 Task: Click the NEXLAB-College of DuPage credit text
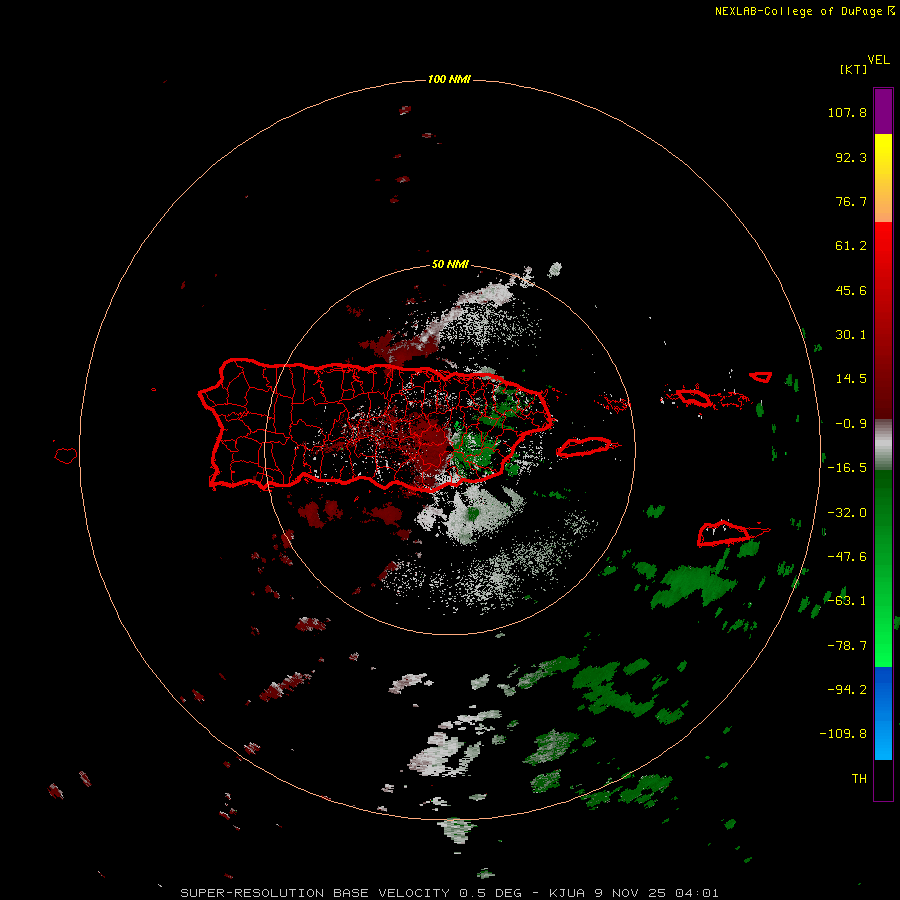[x=804, y=11]
